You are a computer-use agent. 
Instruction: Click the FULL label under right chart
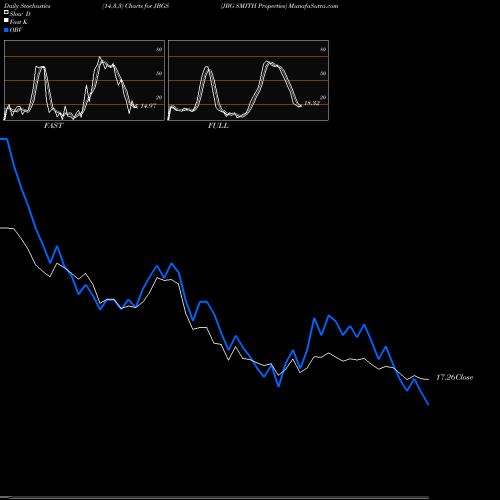coord(218,126)
